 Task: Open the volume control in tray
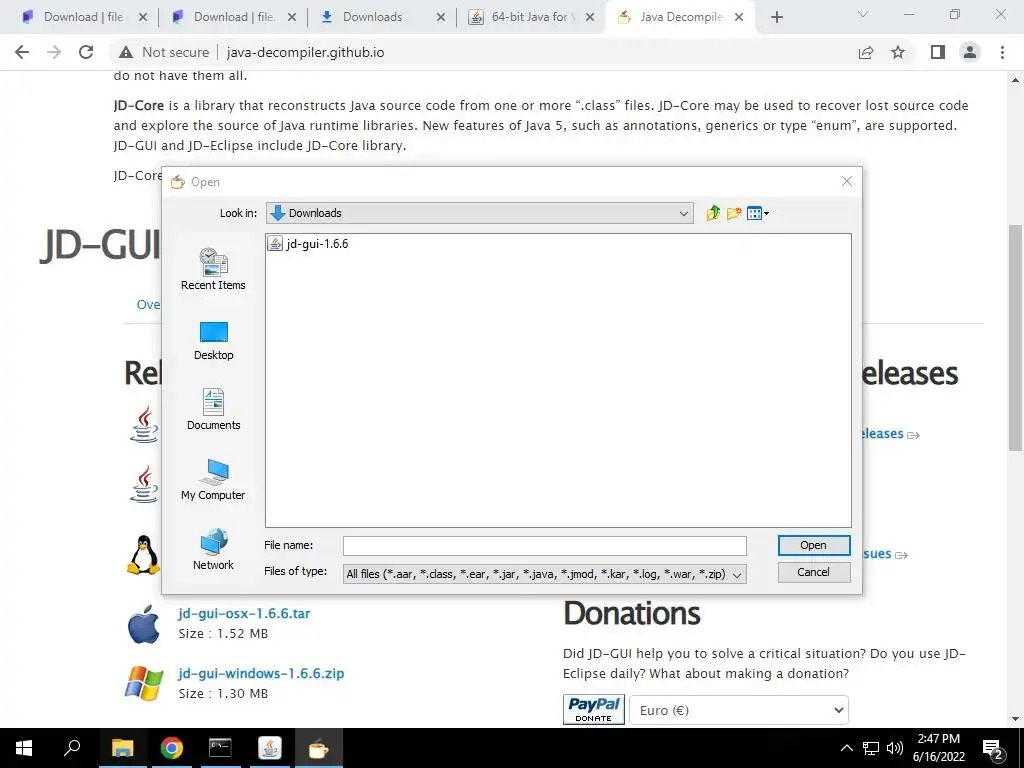coord(895,748)
